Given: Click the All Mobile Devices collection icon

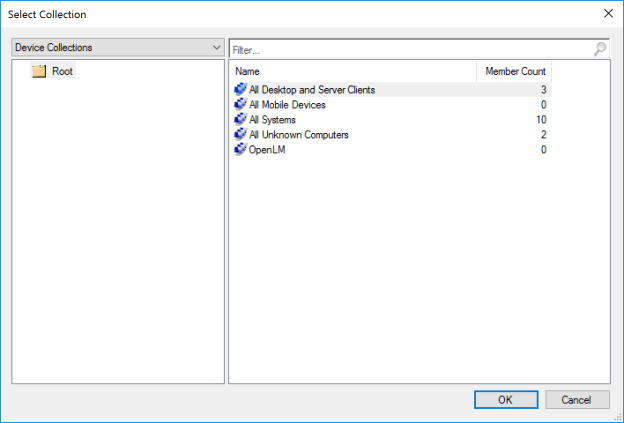Looking at the screenshot, I should pyautogui.click(x=240, y=105).
